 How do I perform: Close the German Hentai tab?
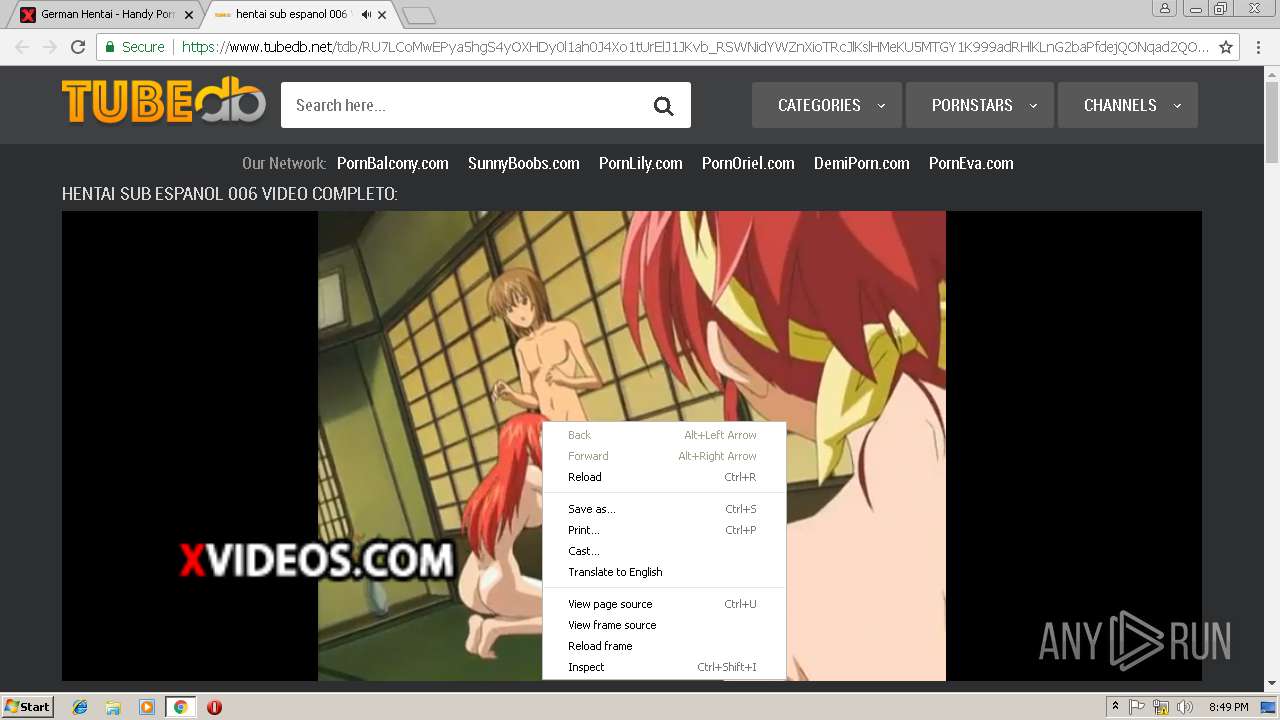[x=189, y=15]
